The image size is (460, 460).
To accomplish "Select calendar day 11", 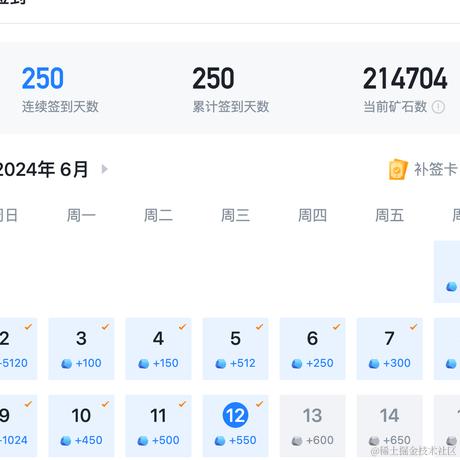I will (158, 426).
